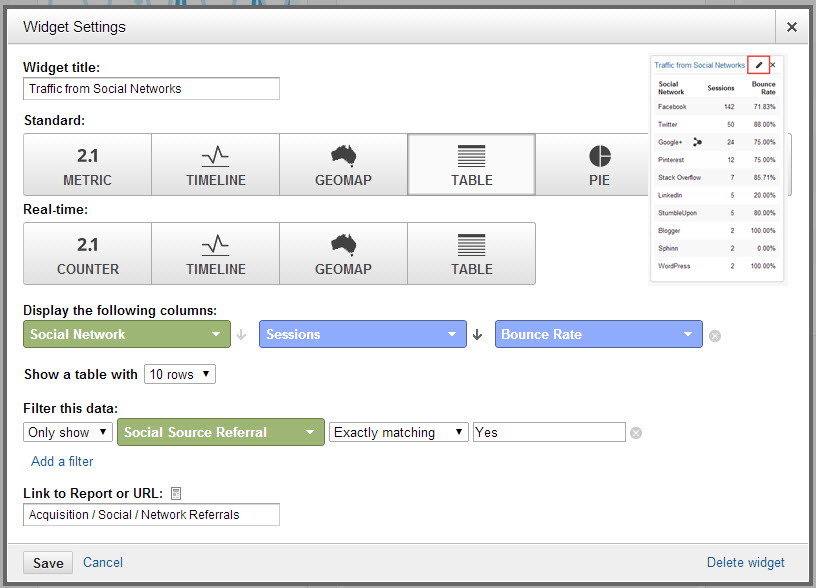Choose the real-time Timeline widget
This screenshot has width=816, height=588.
point(215,253)
